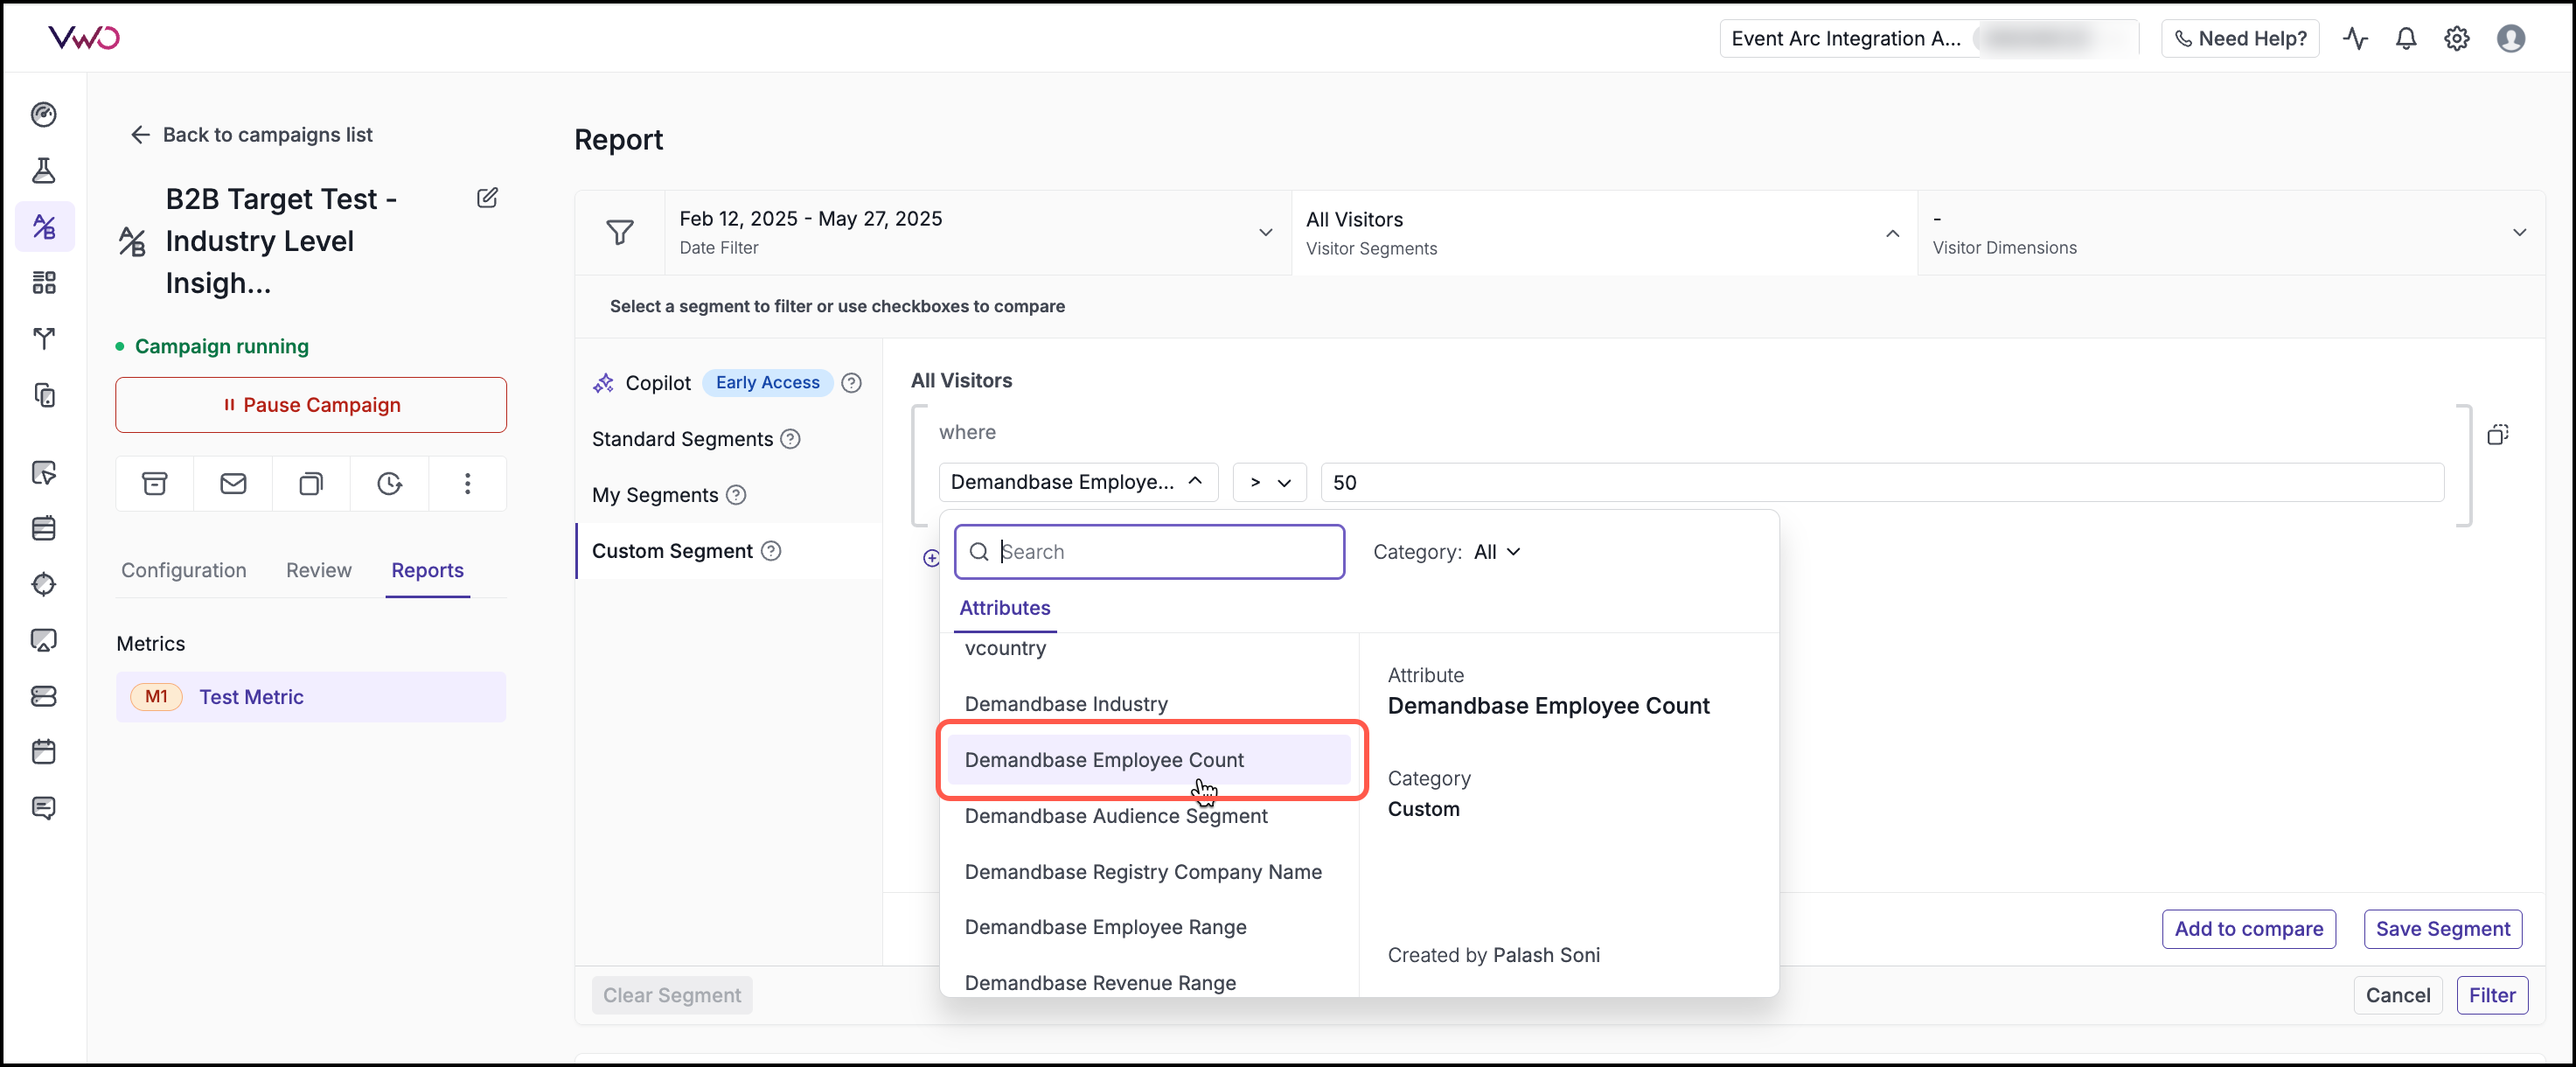Choose Demandbase Industry attribute

pyautogui.click(x=1148, y=704)
